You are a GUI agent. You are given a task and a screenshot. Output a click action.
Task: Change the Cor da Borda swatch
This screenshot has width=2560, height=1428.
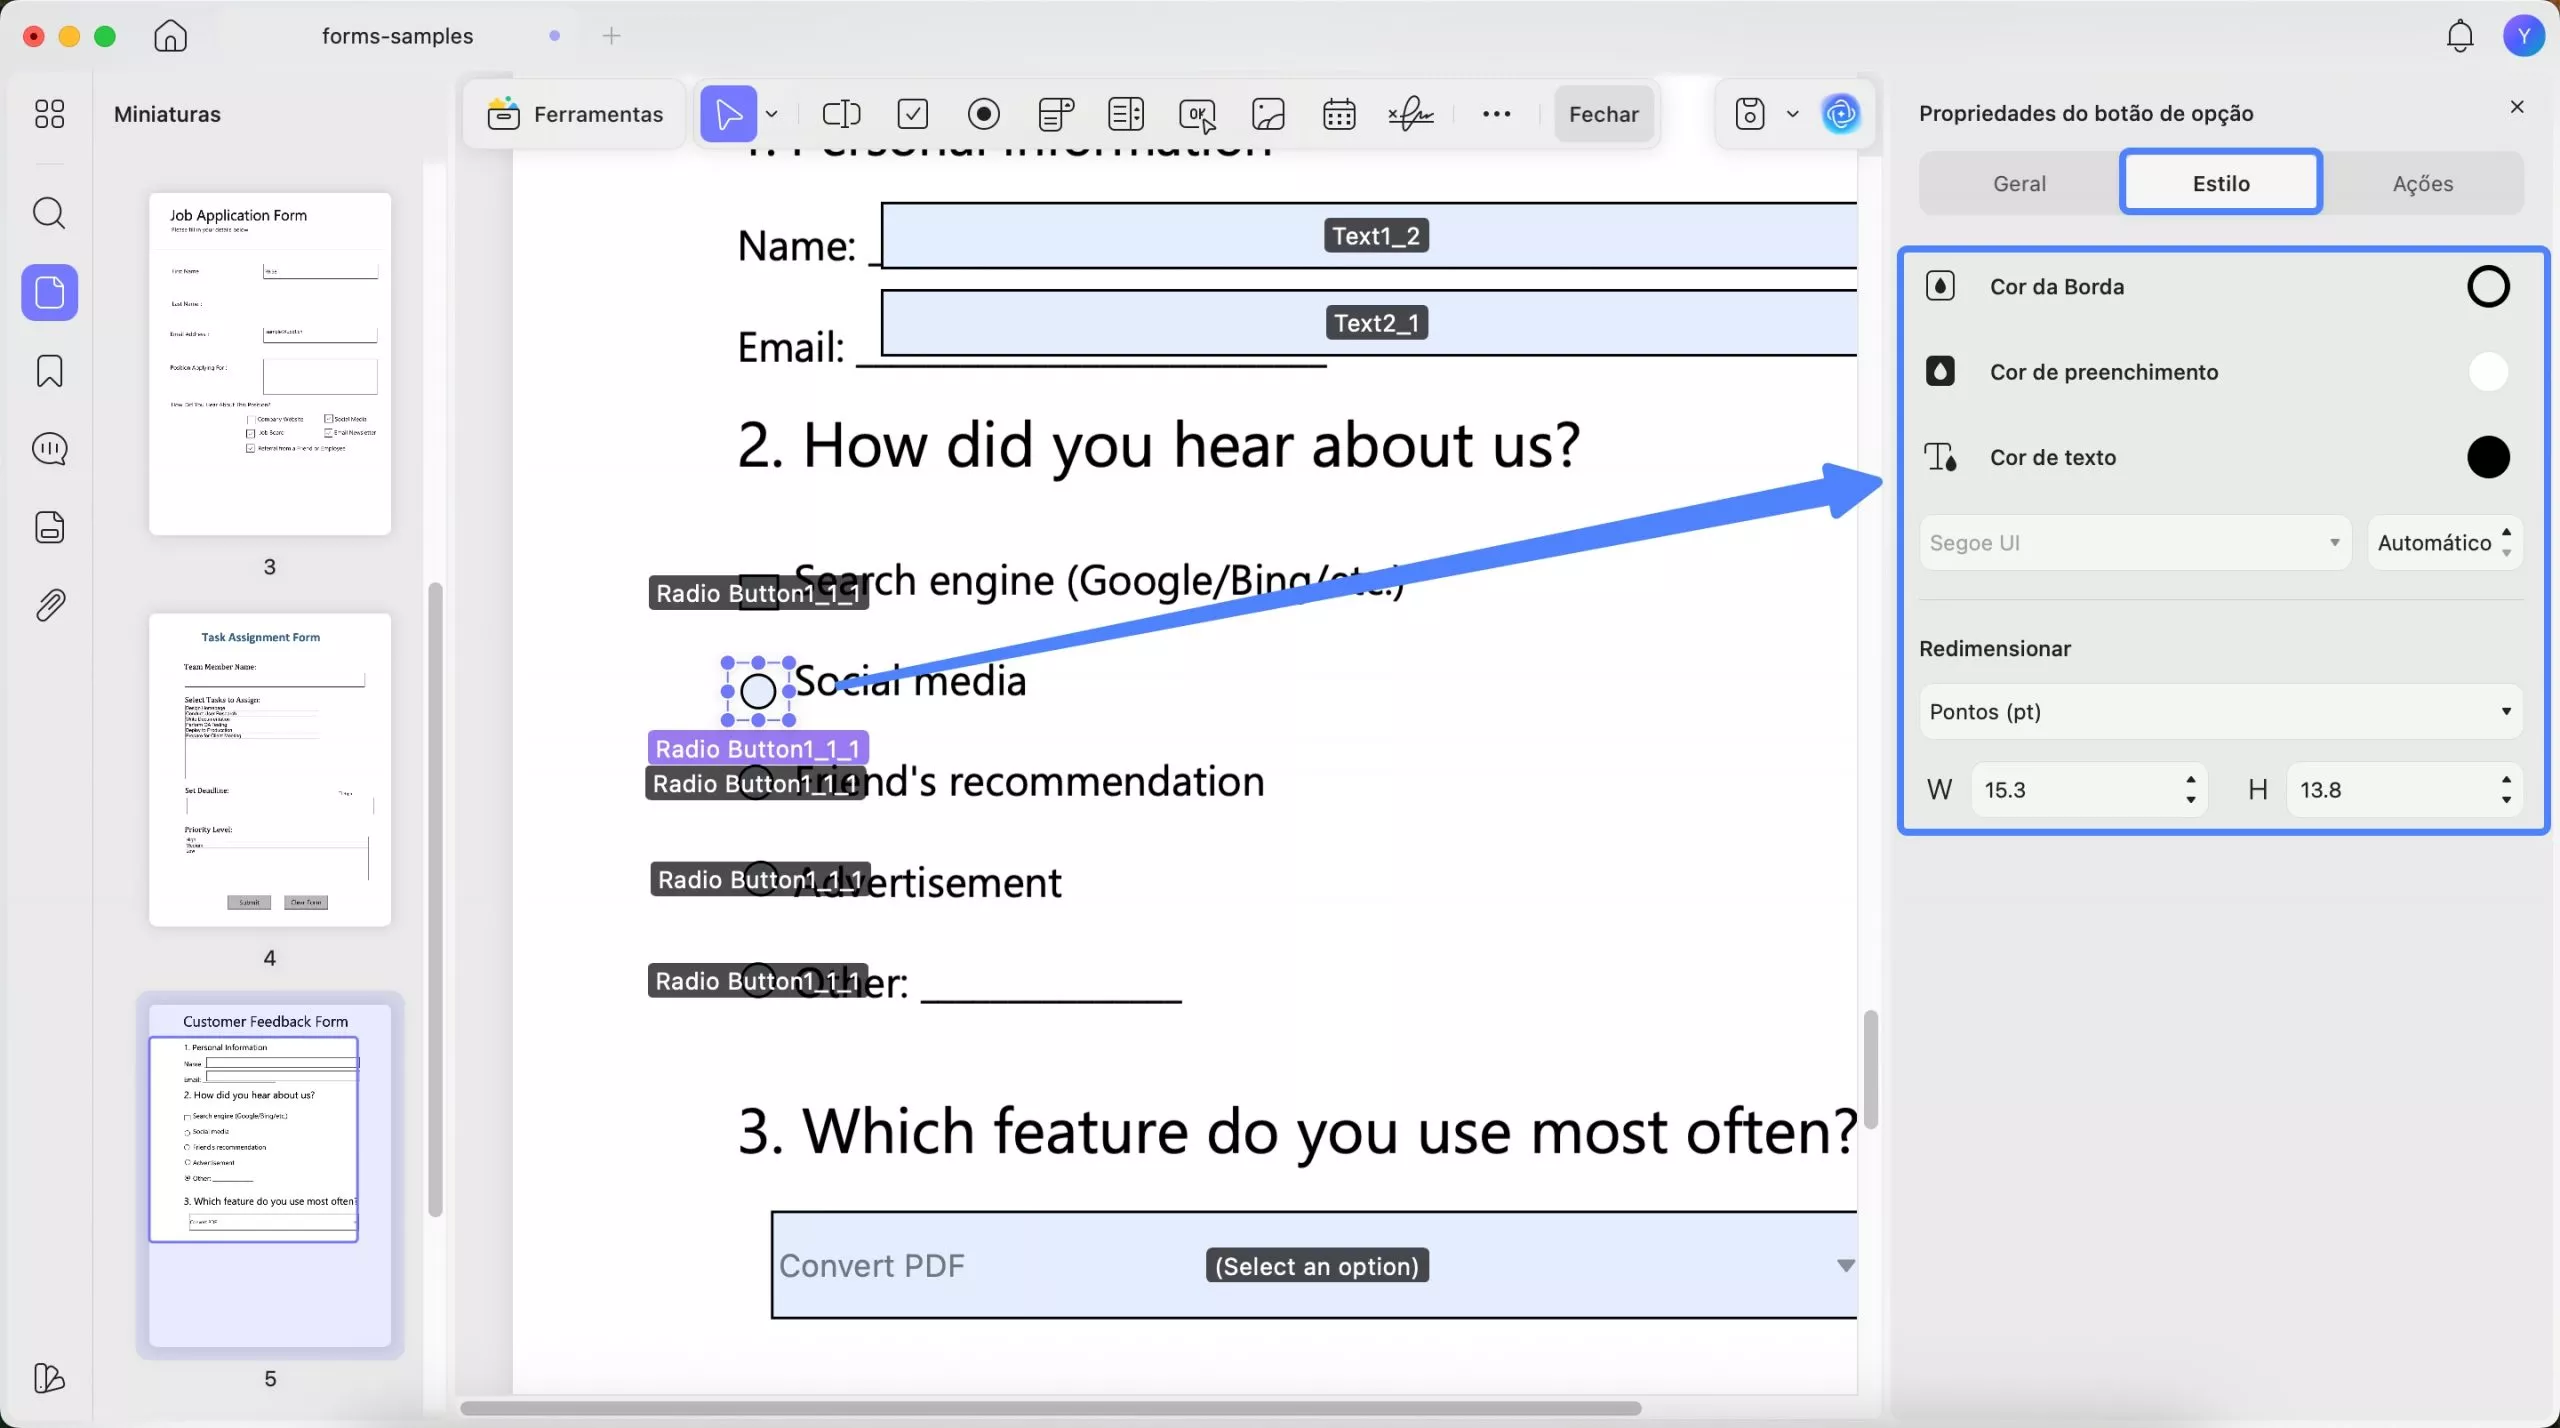pyautogui.click(x=2488, y=287)
